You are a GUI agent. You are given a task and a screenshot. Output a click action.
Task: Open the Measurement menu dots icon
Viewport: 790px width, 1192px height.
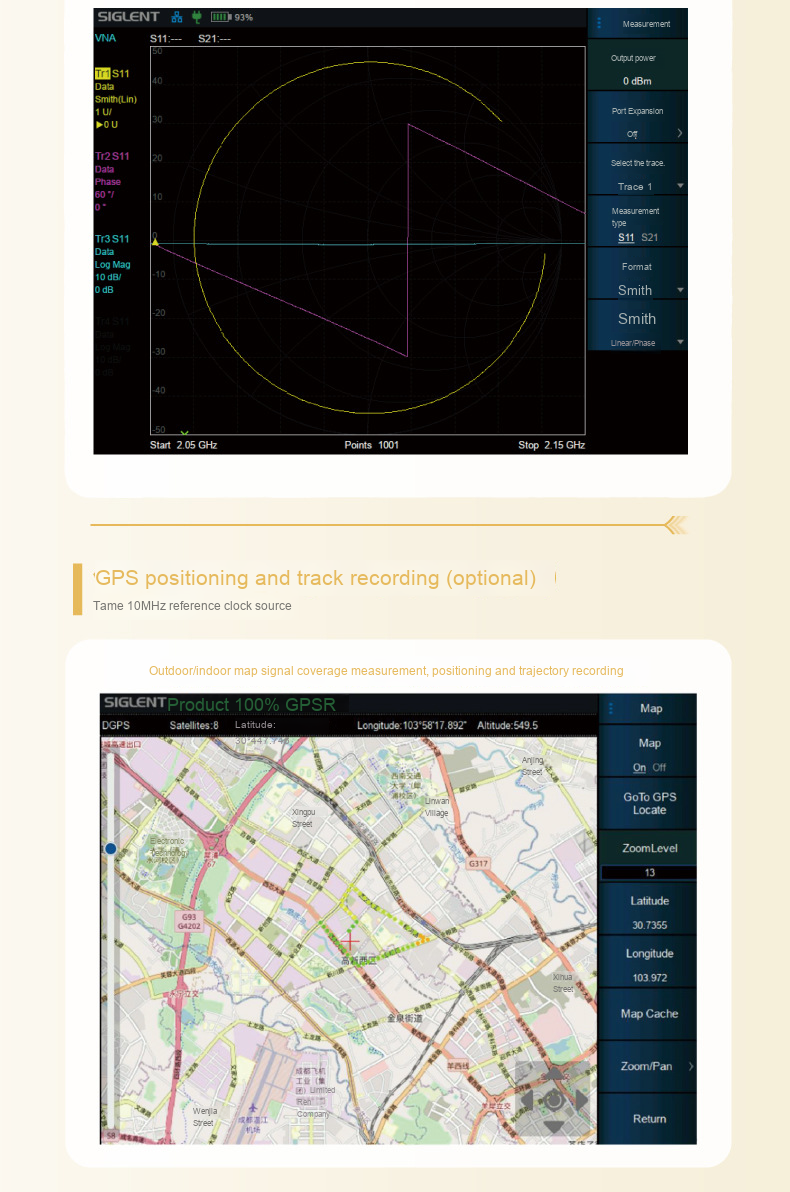click(x=600, y=24)
